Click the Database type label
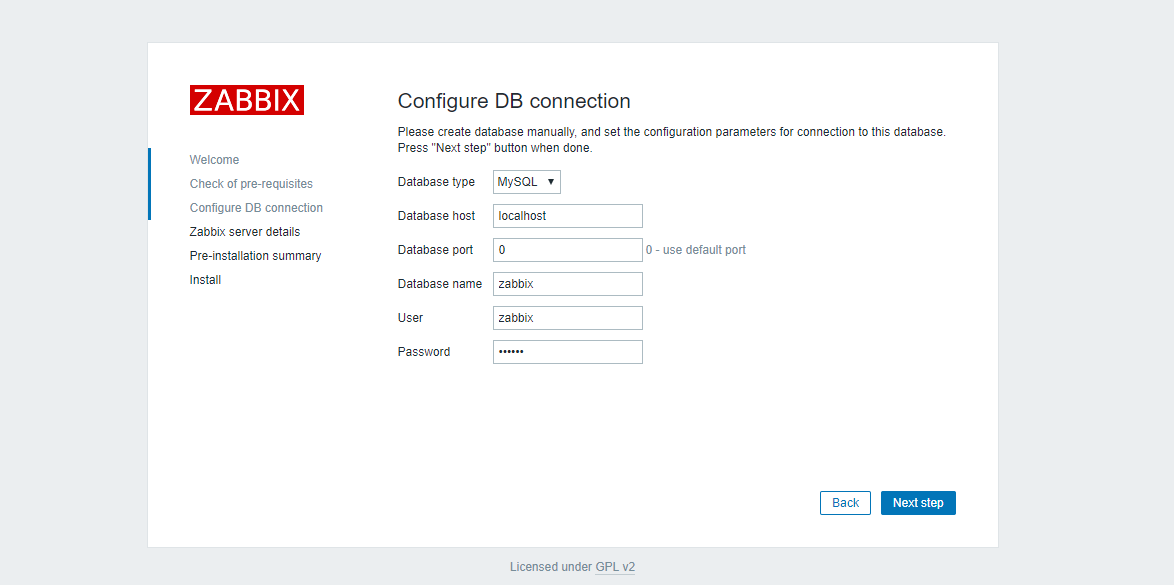1174x585 pixels. coord(436,182)
